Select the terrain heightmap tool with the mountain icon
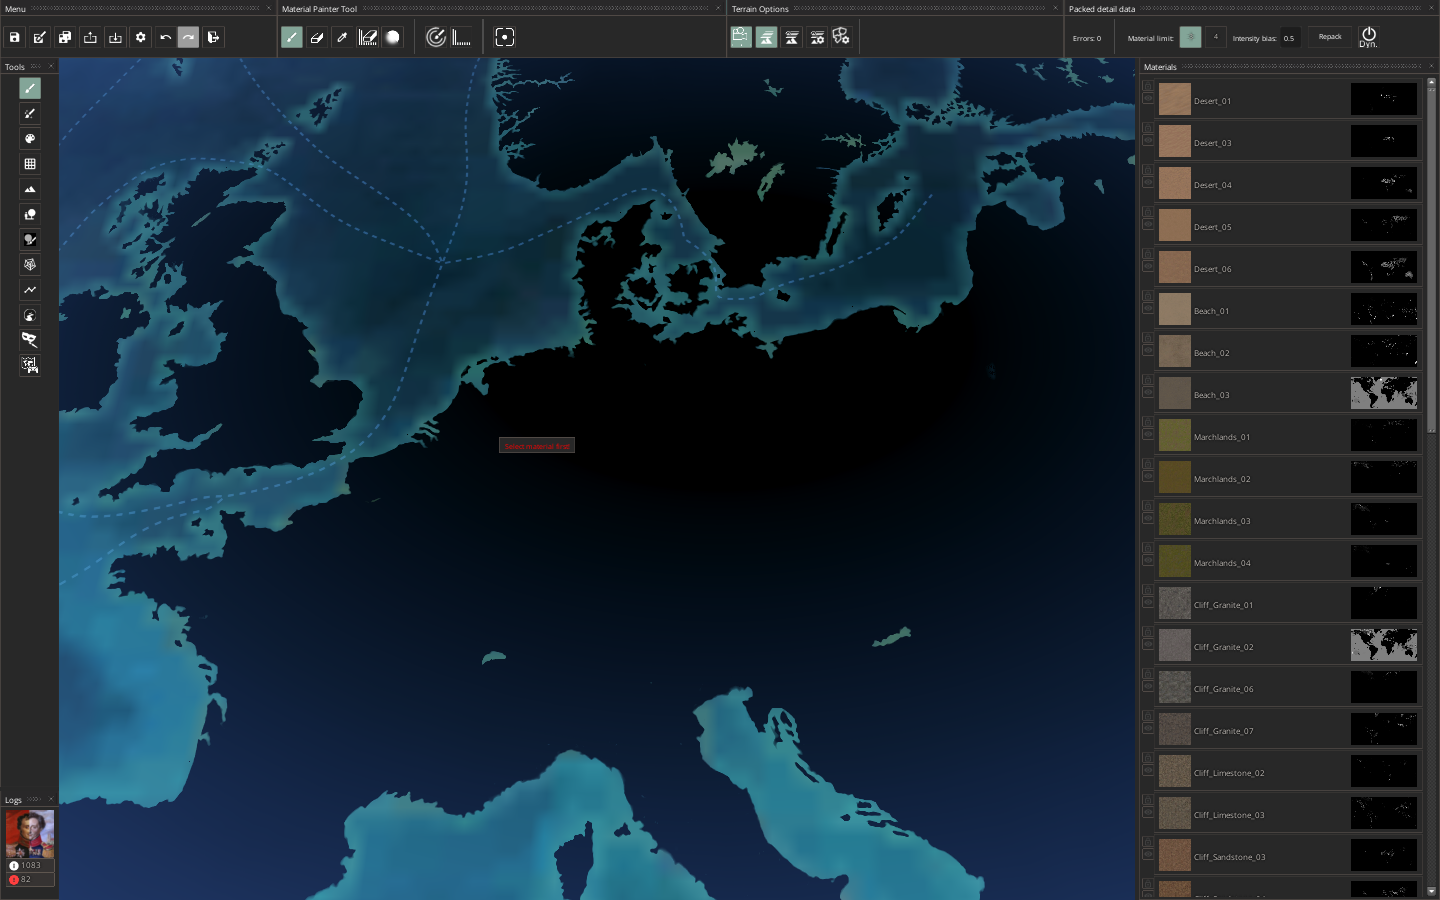Viewport: 1440px width, 900px height. [30, 189]
